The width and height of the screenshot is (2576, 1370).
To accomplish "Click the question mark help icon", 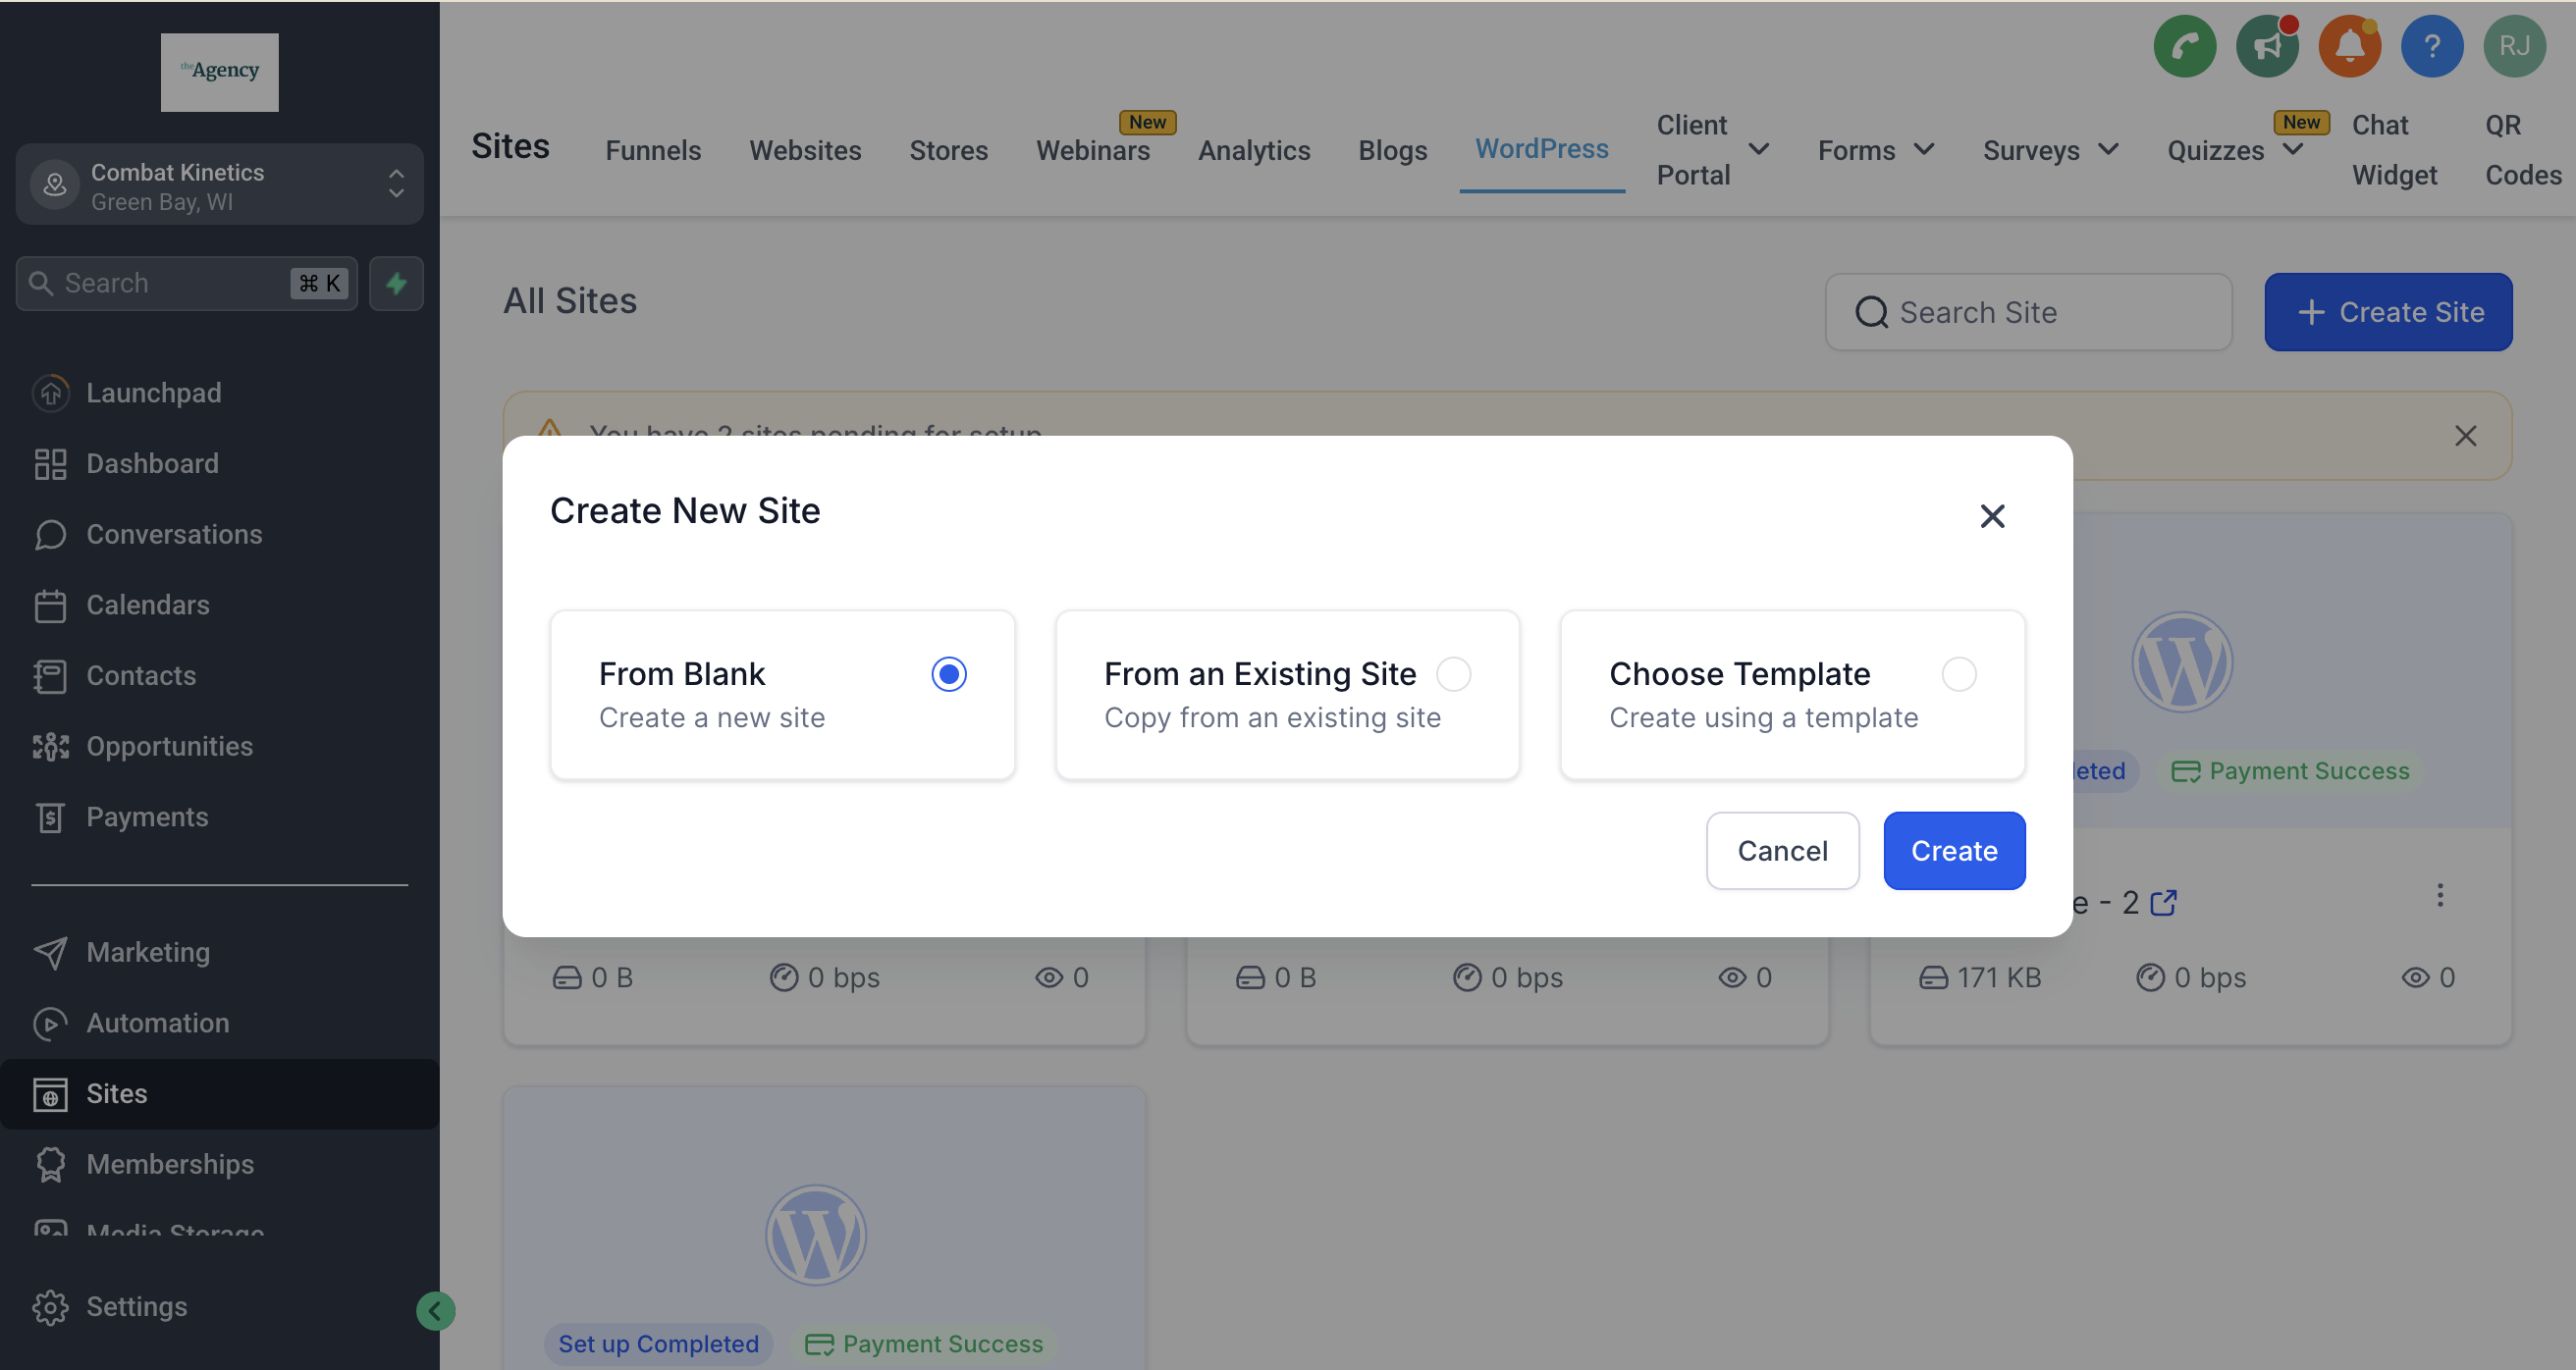I will tap(2431, 46).
